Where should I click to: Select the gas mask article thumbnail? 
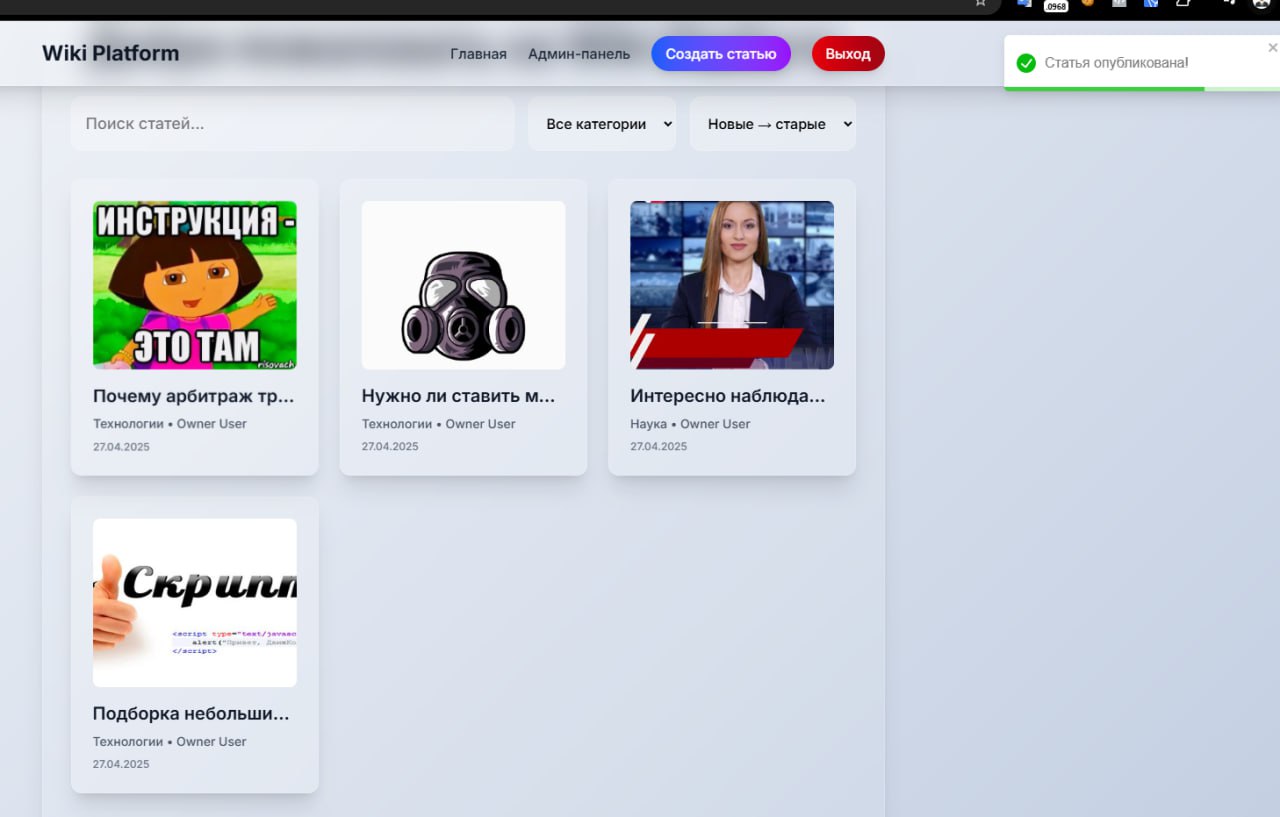(x=463, y=285)
